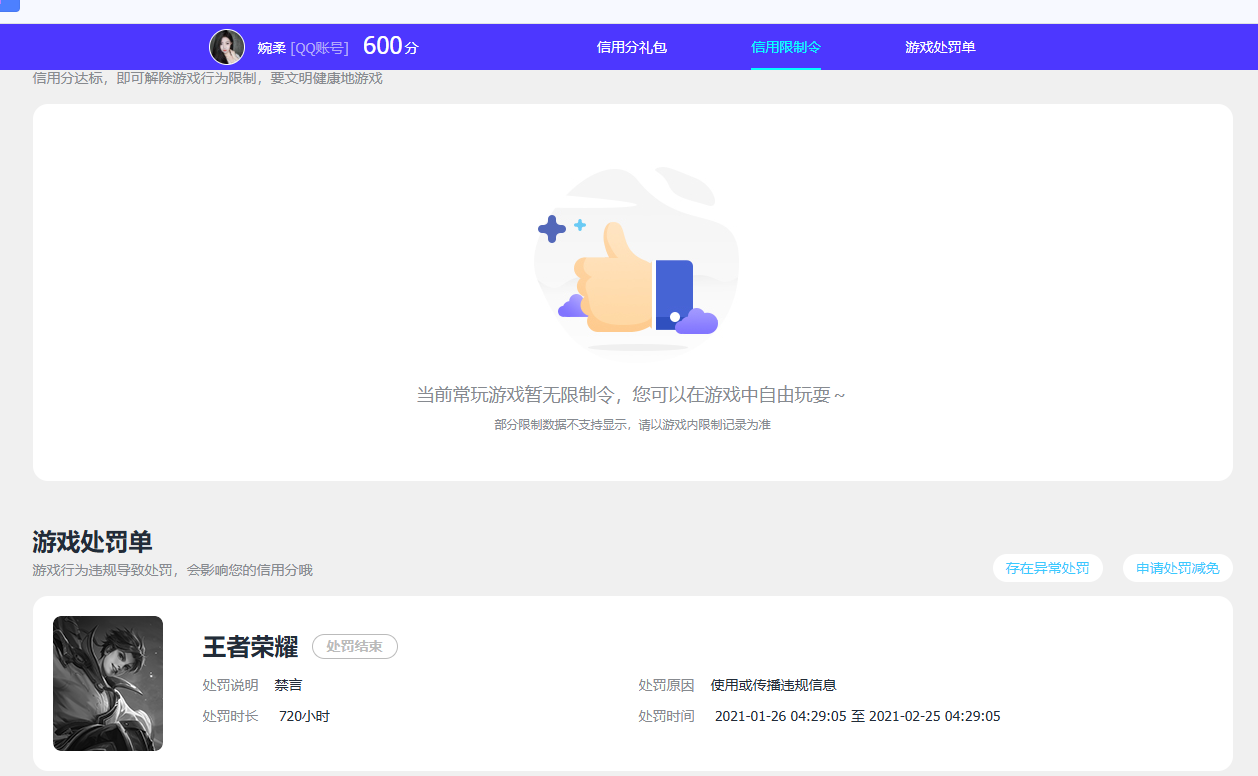Click the 游戏处罚单 section heading
Image resolution: width=1258 pixels, height=776 pixels.
(92, 542)
